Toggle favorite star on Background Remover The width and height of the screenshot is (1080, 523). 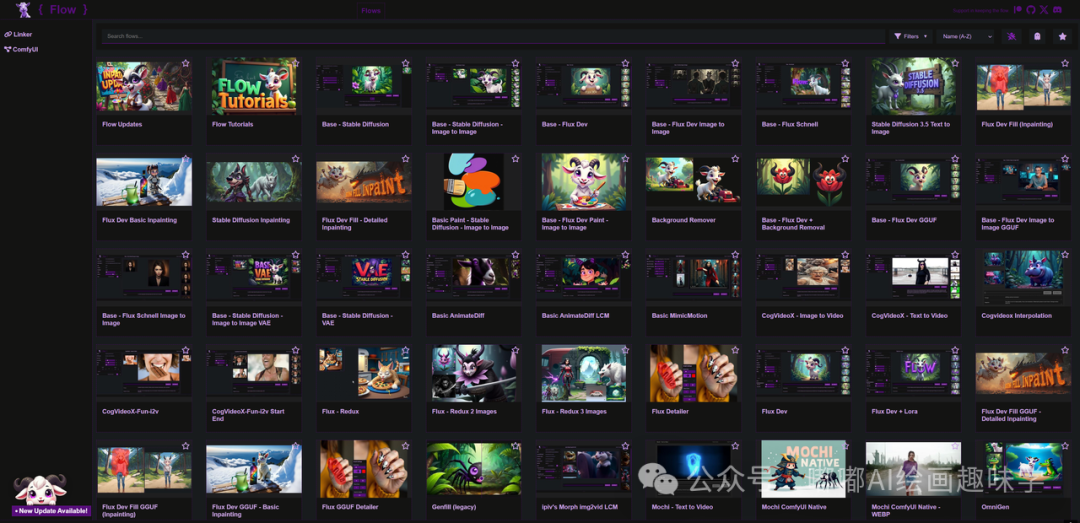735,158
